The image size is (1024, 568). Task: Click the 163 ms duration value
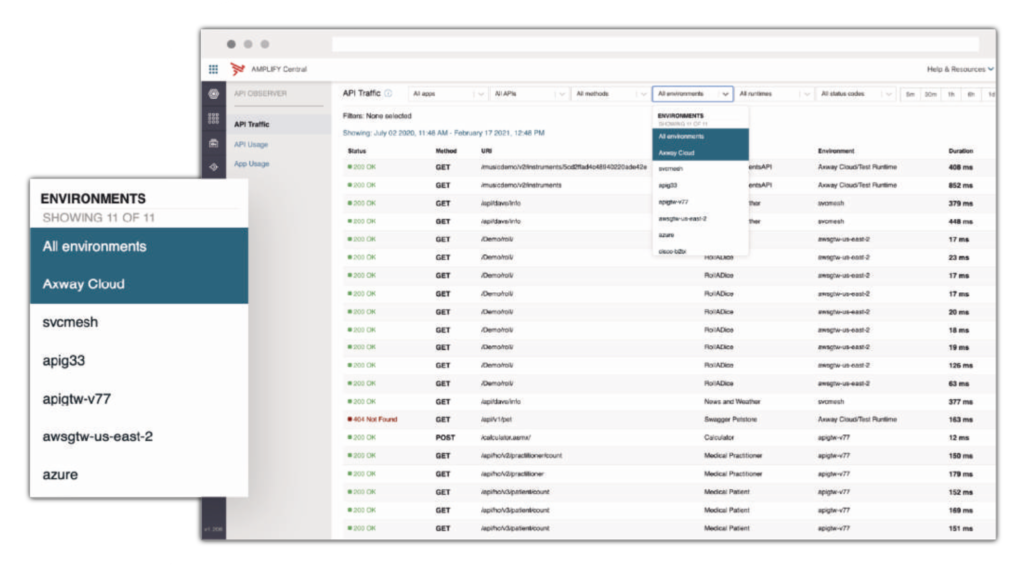[x=961, y=419]
